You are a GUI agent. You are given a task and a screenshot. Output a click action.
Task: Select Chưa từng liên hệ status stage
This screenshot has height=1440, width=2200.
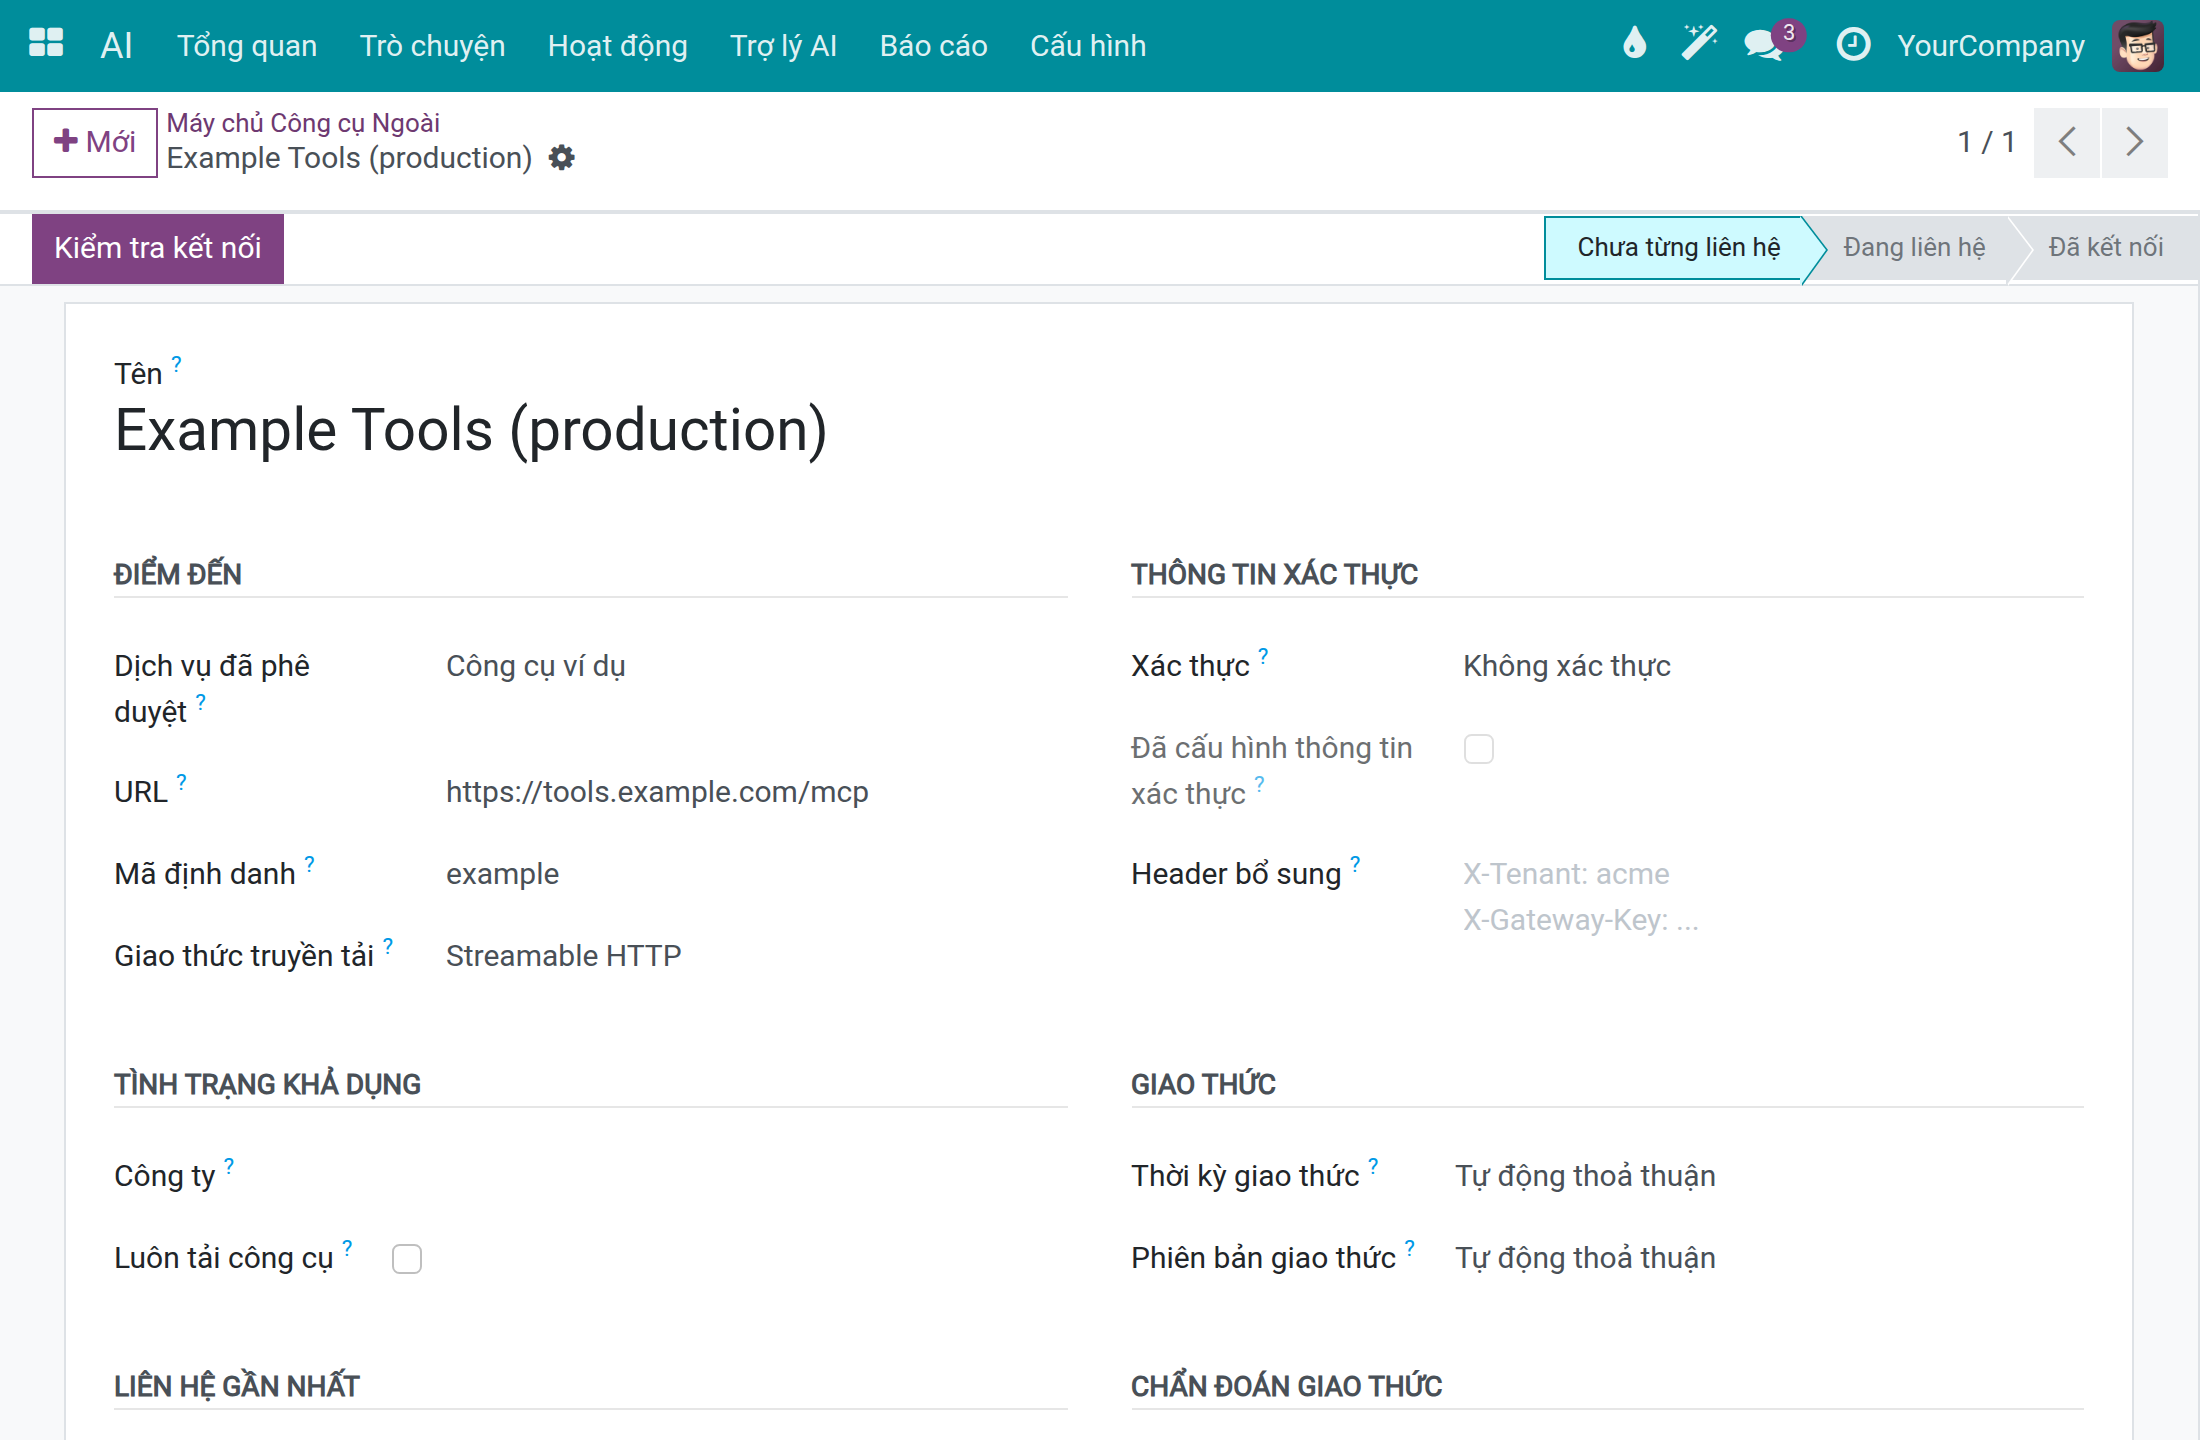(x=1678, y=248)
